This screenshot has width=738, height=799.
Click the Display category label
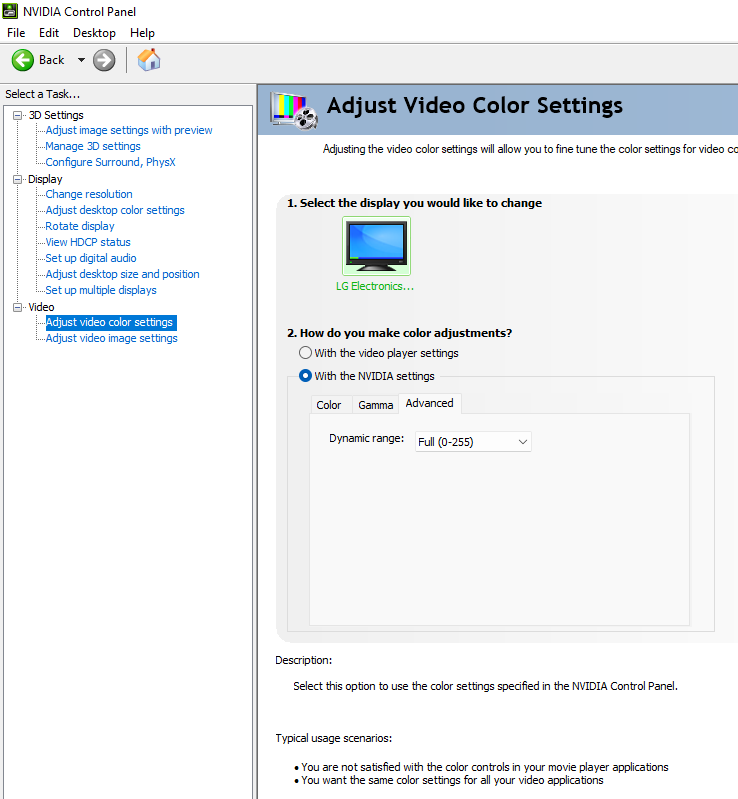click(45, 179)
